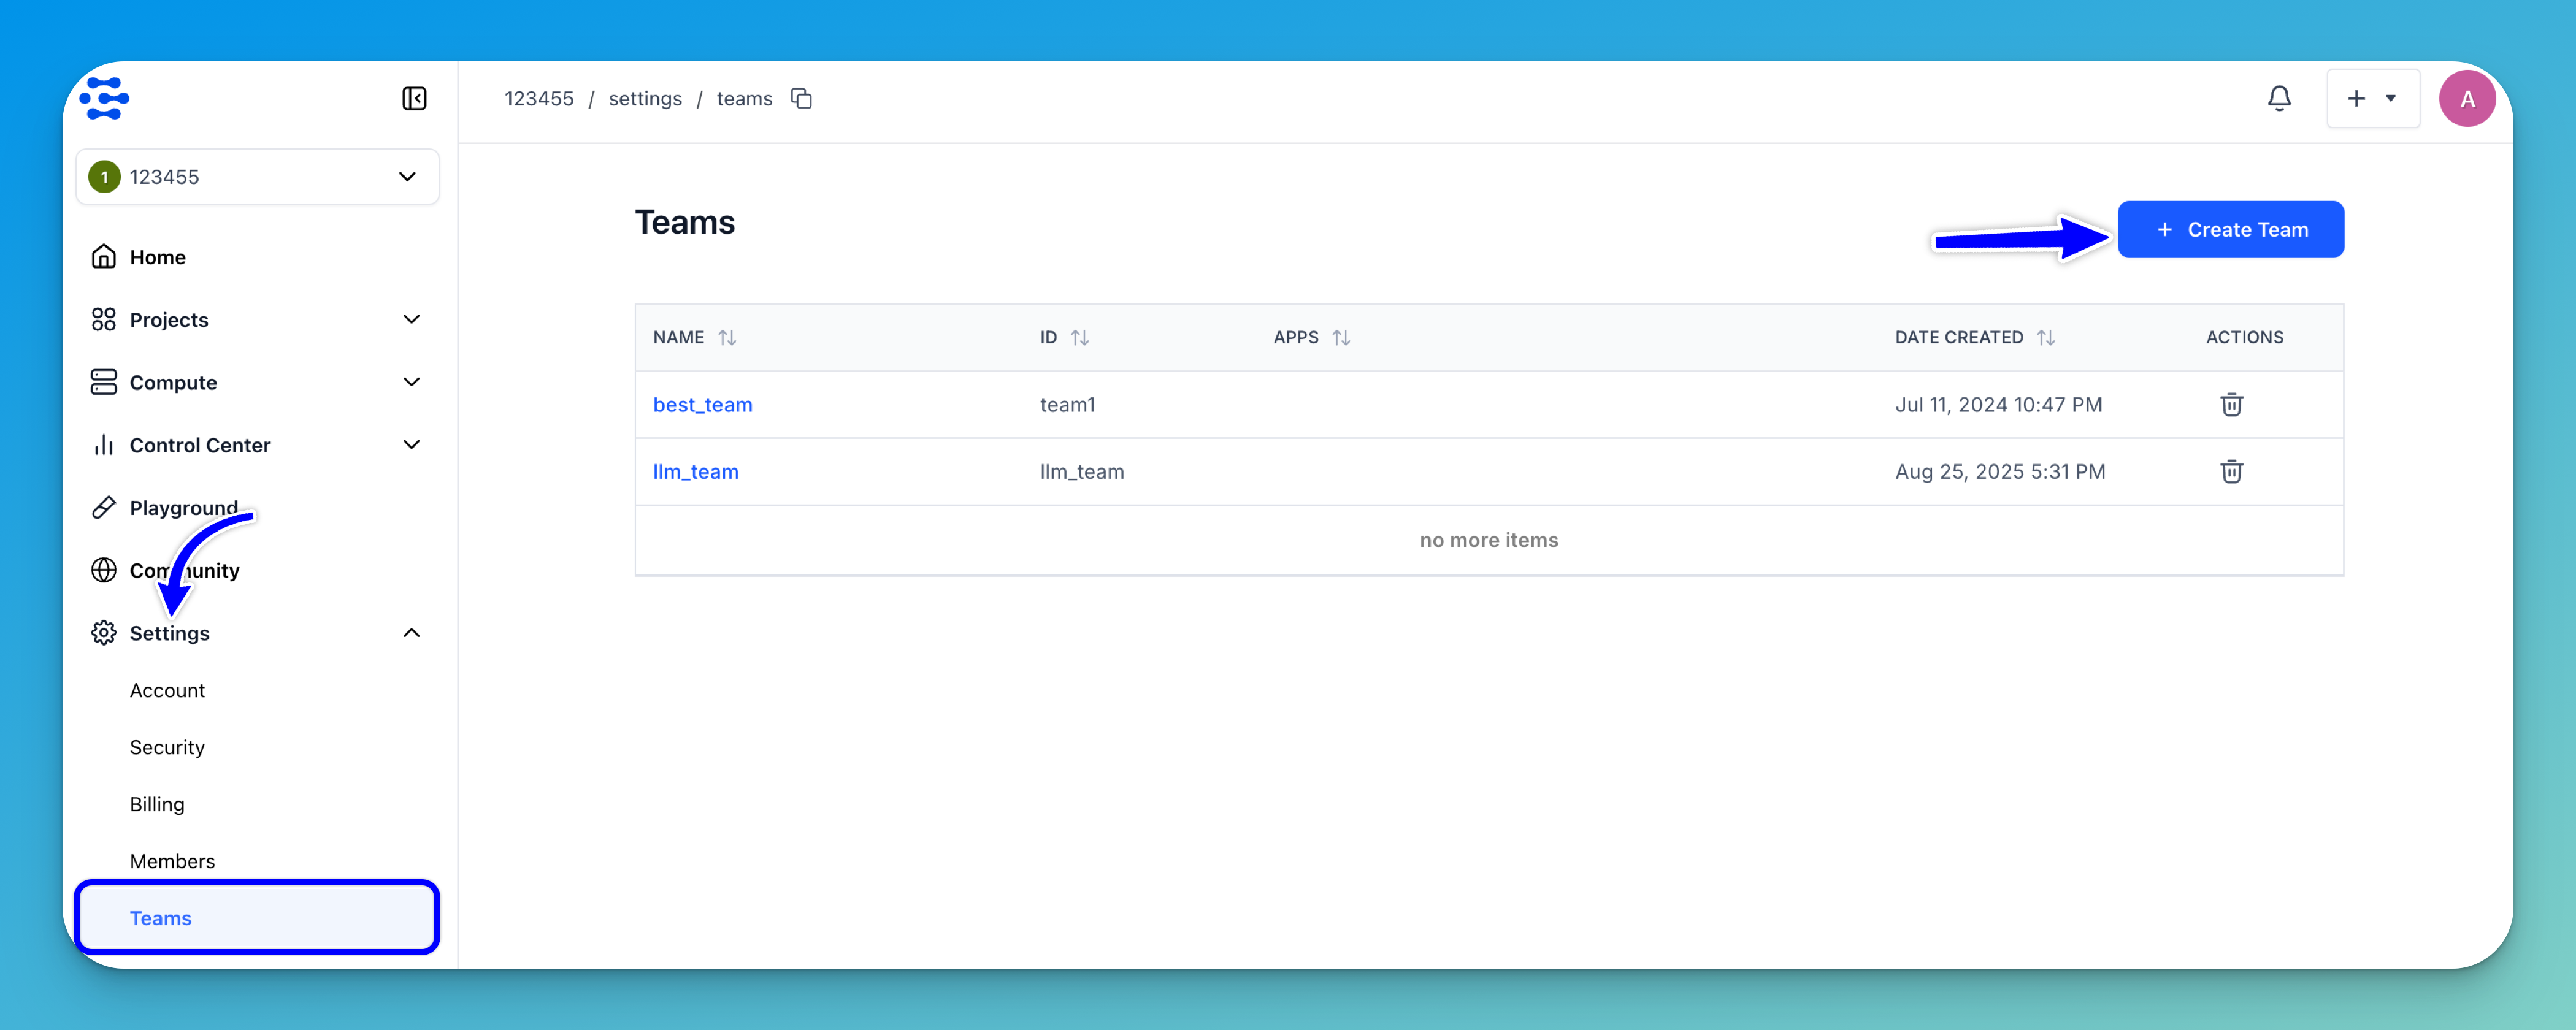Viewport: 2576px width, 1030px height.
Task: Open the best_team link
Action: 702,404
